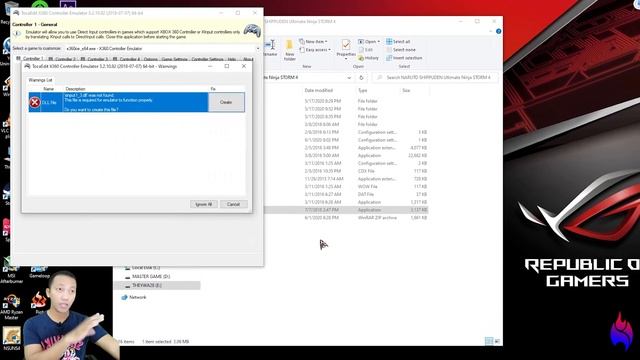Switch to the Controller 3 tab
This screenshot has width=640, height=360.
(x=95, y=59)
